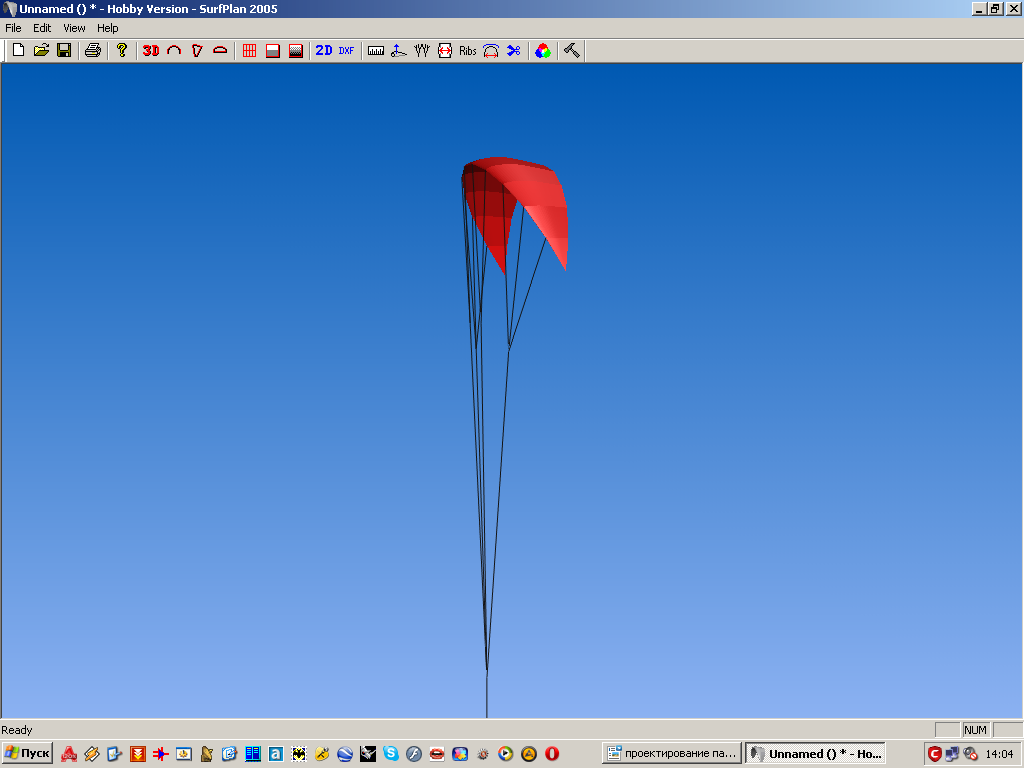Image resolution: width=1024 pixels, height=768 pixels.
Task: Save the kite design with floppy icon
Action: pyautogui.click(x=63, y=50)
